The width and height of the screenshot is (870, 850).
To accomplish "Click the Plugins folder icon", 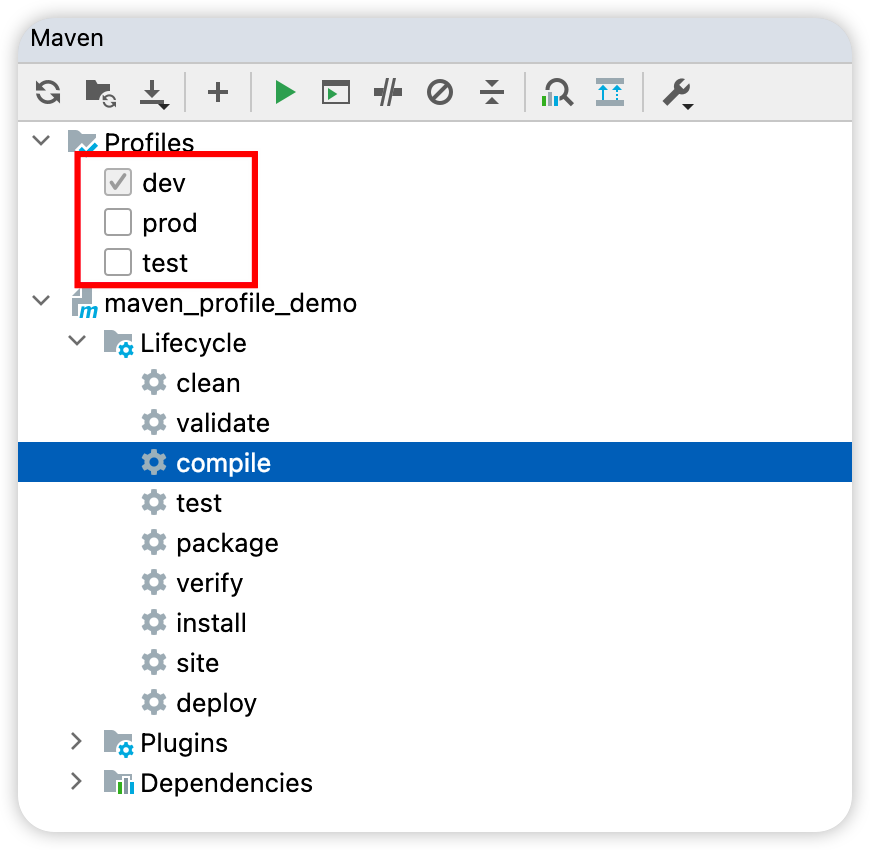I will pyautogui.click(x=118, y=743).
